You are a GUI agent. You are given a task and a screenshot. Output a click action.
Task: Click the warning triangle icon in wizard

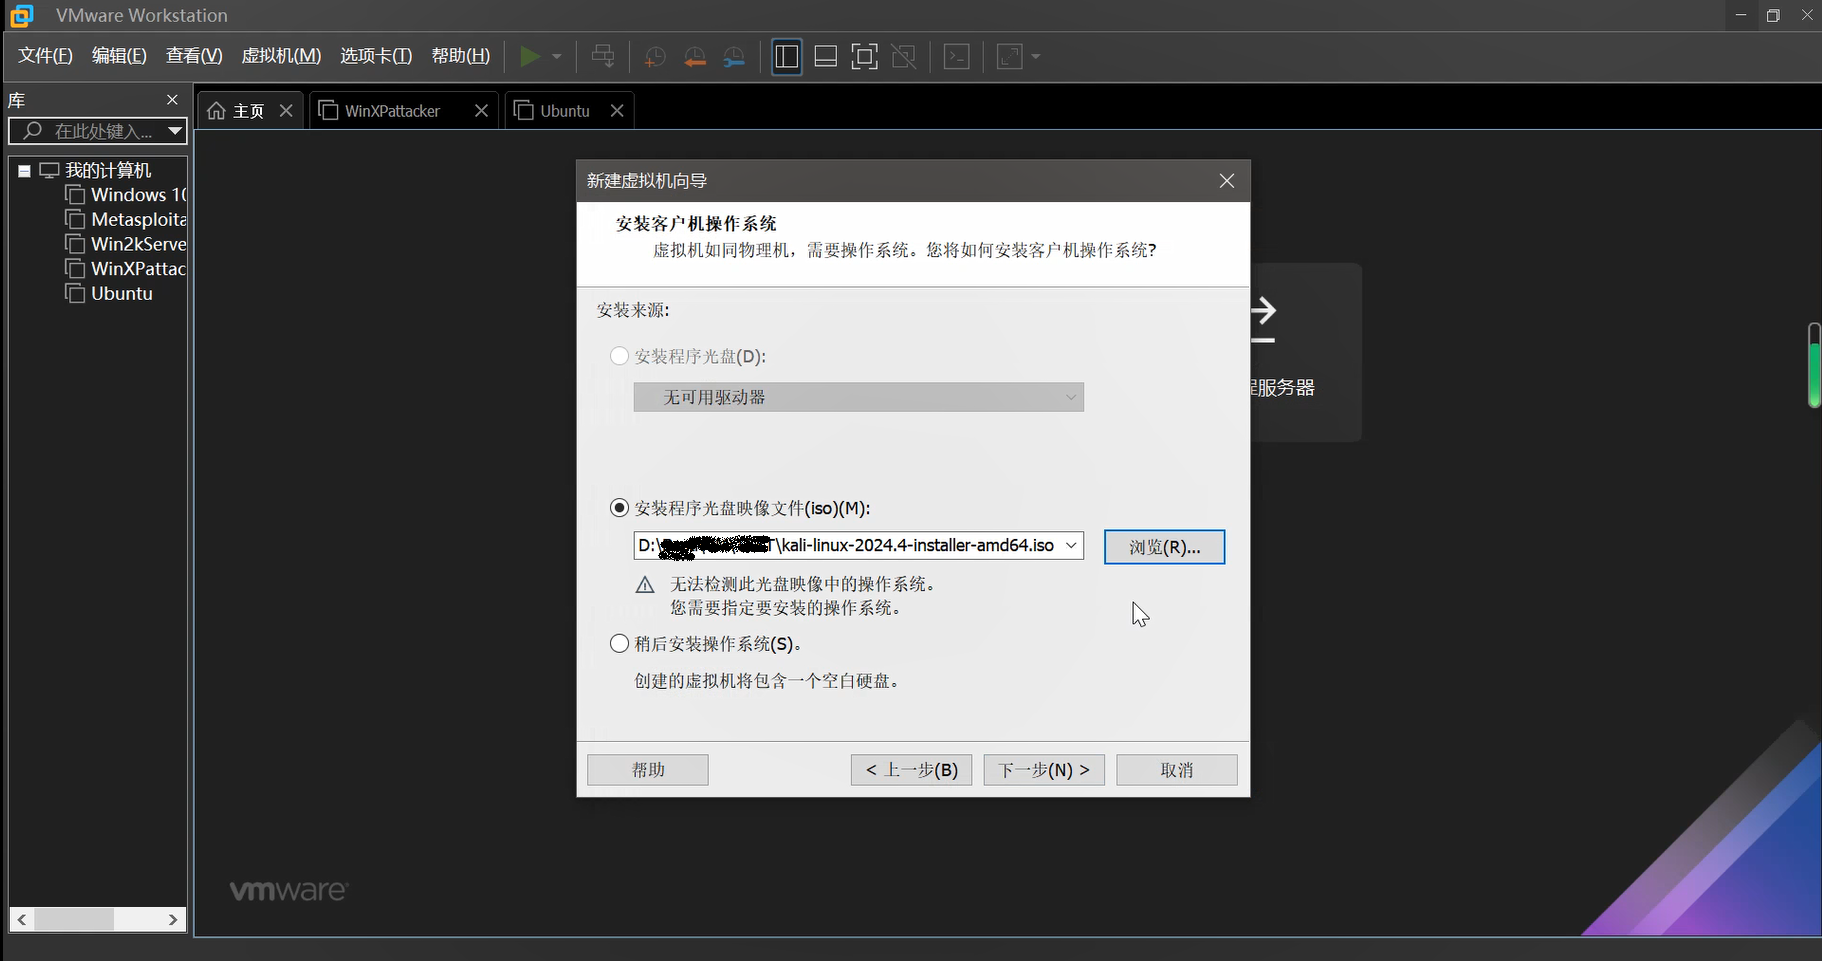click(x=645, y=585)
